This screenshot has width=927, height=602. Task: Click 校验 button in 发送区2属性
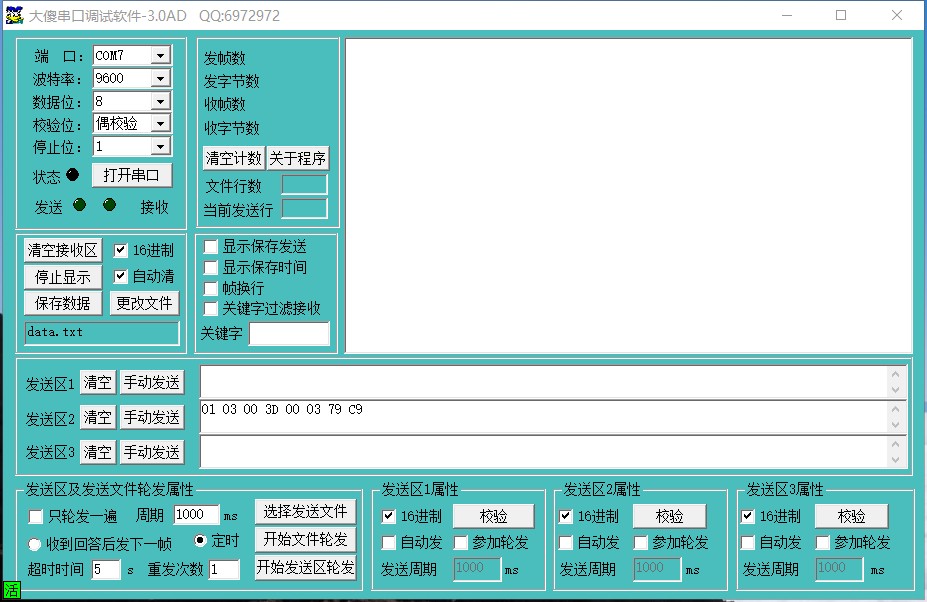coord(669,516)
